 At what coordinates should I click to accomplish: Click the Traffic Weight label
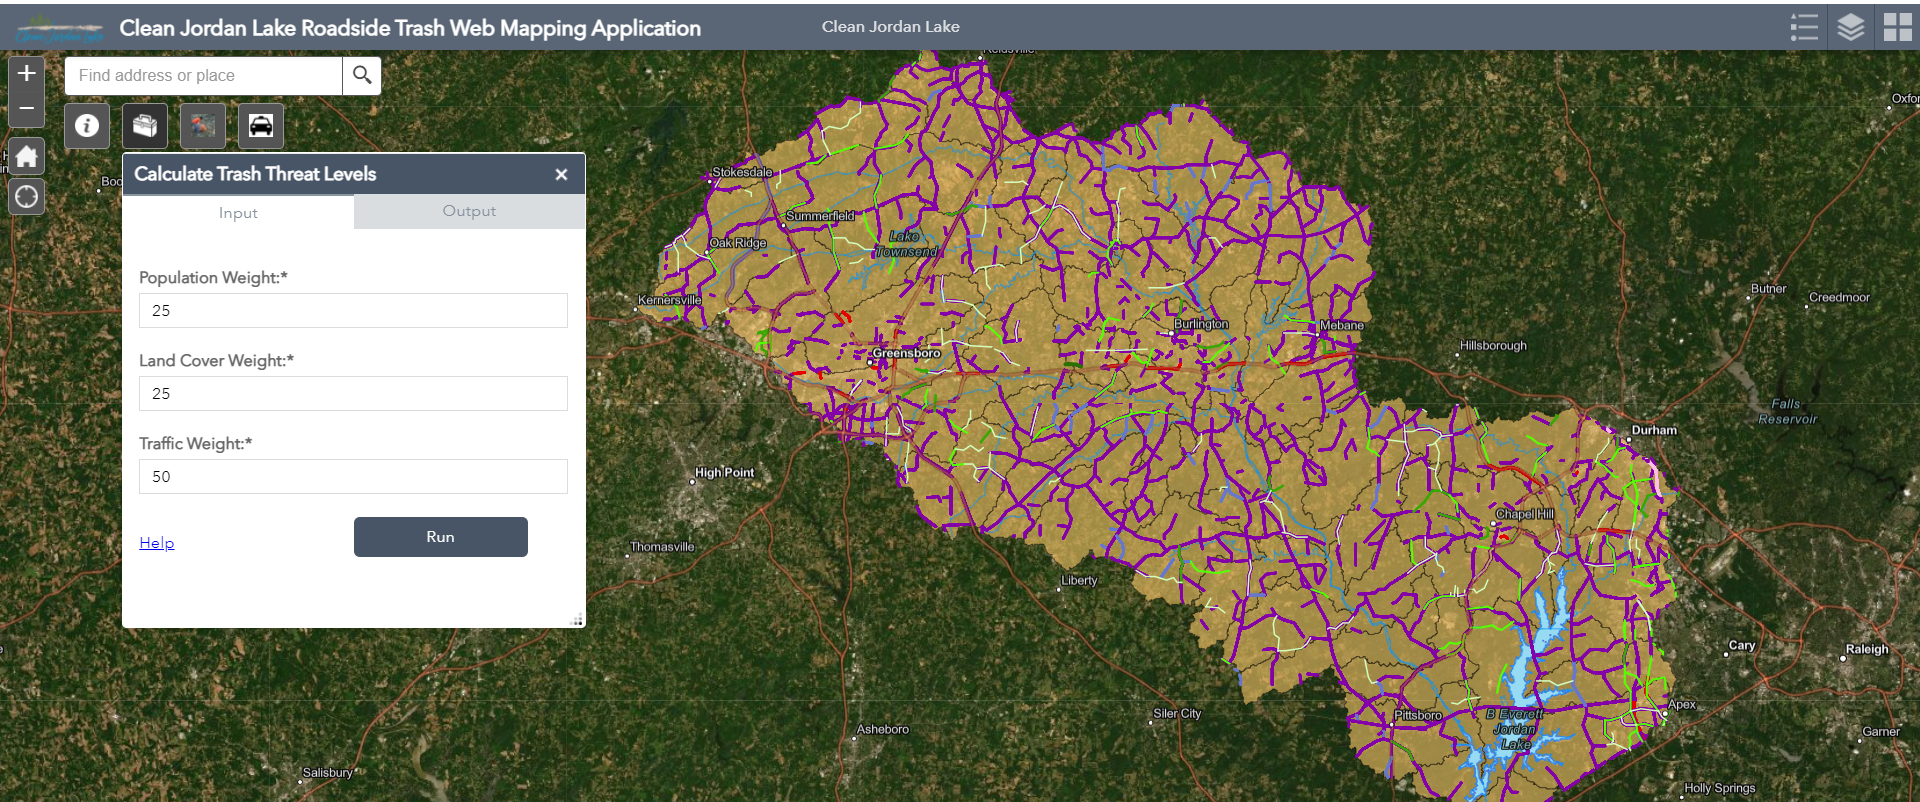(195, 443)
